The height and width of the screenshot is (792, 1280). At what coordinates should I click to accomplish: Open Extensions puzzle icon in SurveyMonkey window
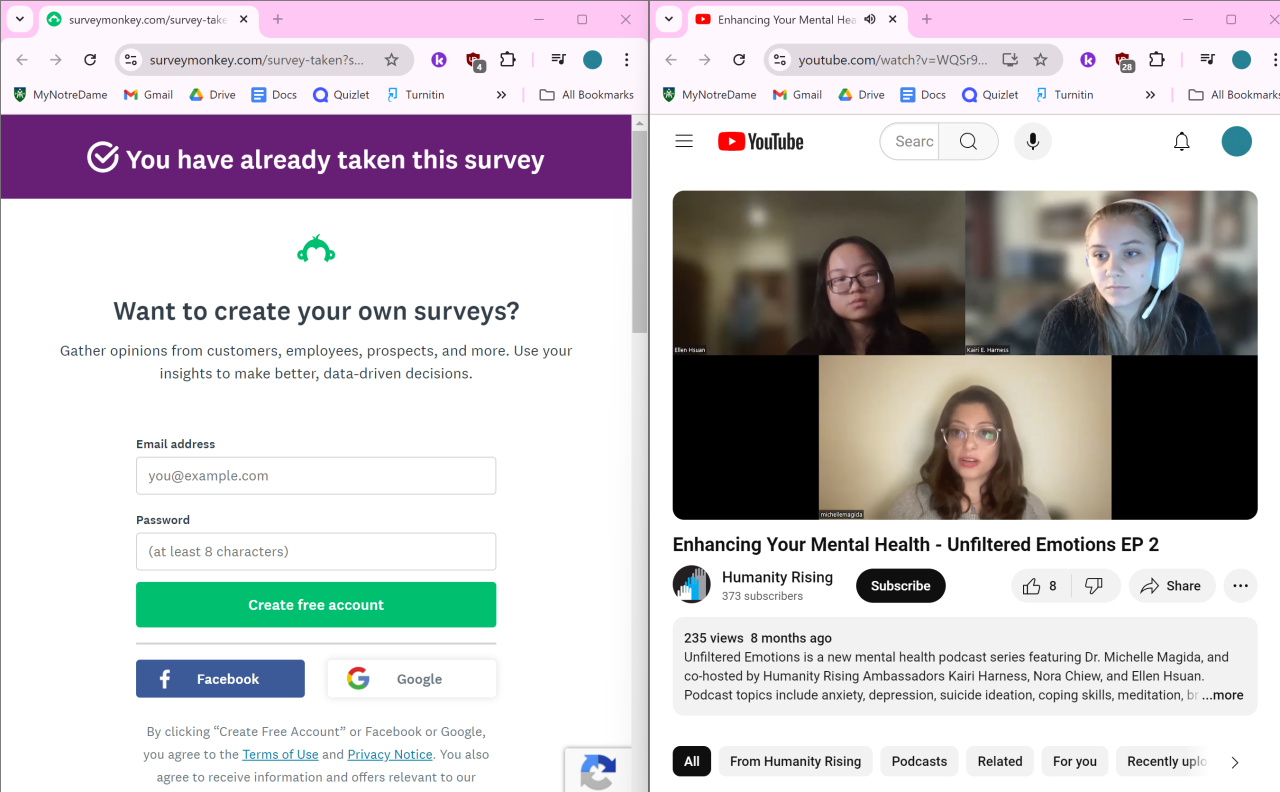pos(508,60)
